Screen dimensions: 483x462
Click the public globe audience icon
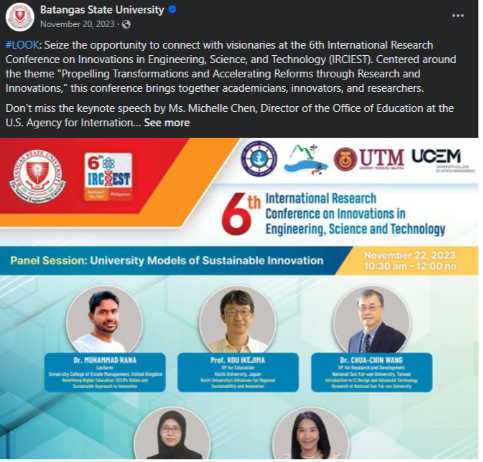(x=126, y=24)
